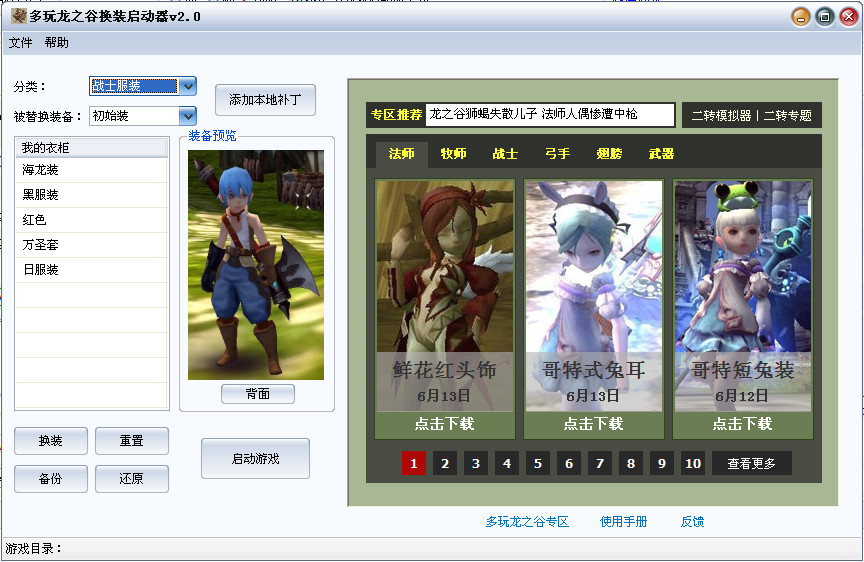Click the 添加本地补丁 button
The width and height of the screenshot is (864, 562).
coord(265,100)
